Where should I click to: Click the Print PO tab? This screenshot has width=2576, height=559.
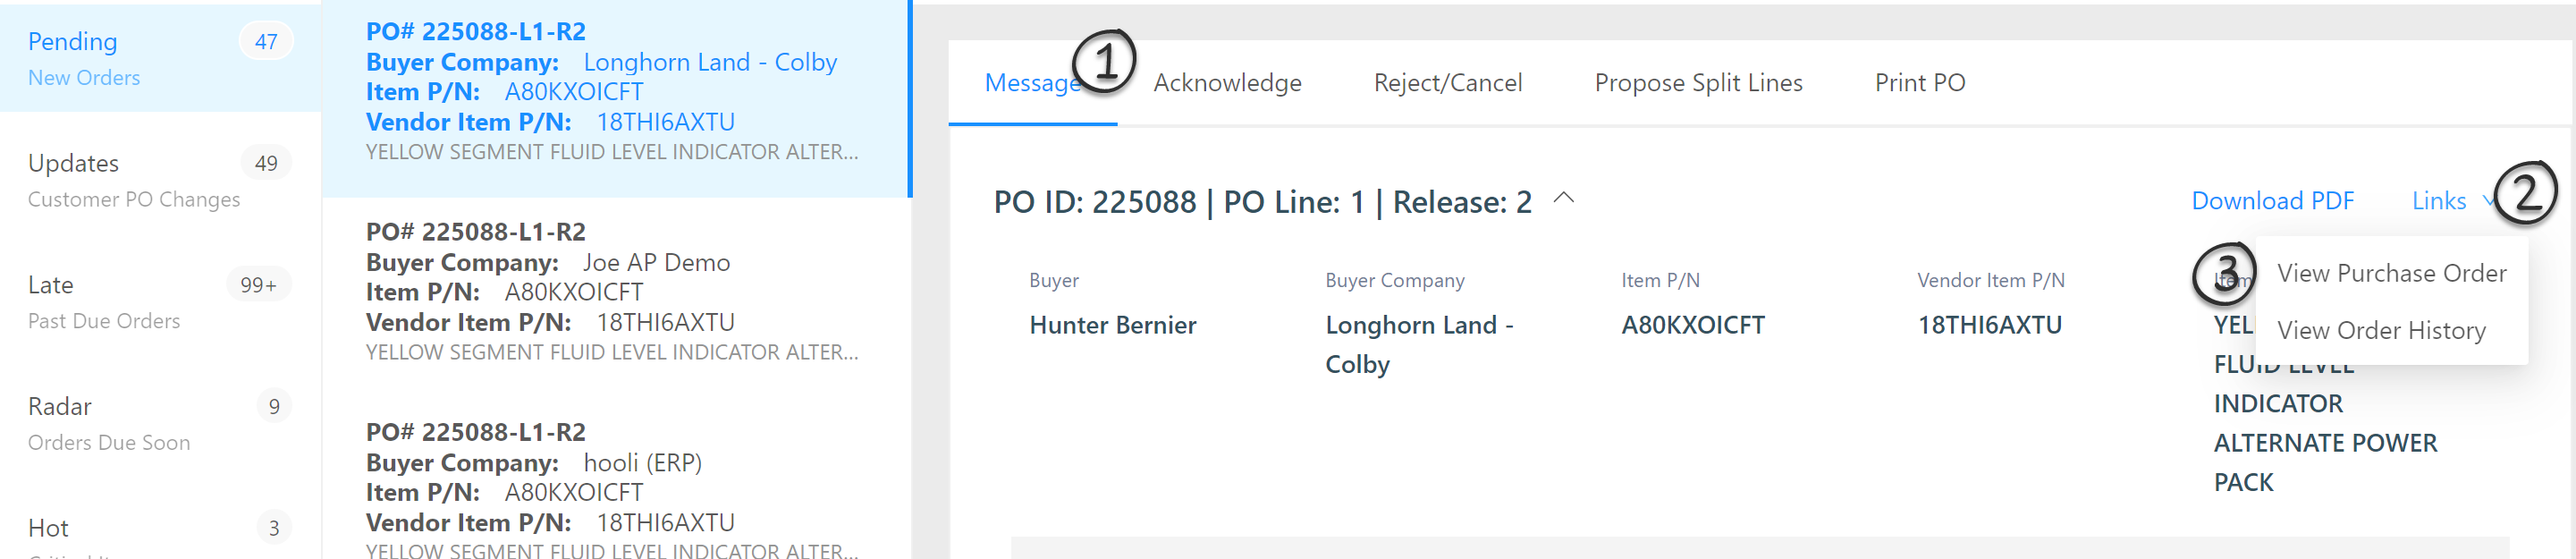click(x=1919, y=83)
